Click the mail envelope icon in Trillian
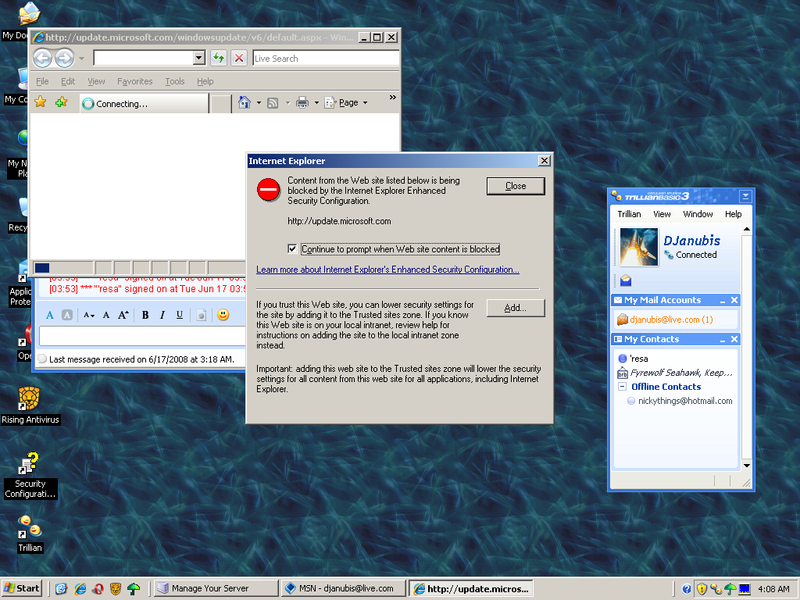This screenshot has width=800, height=600. tap(626, 280)
